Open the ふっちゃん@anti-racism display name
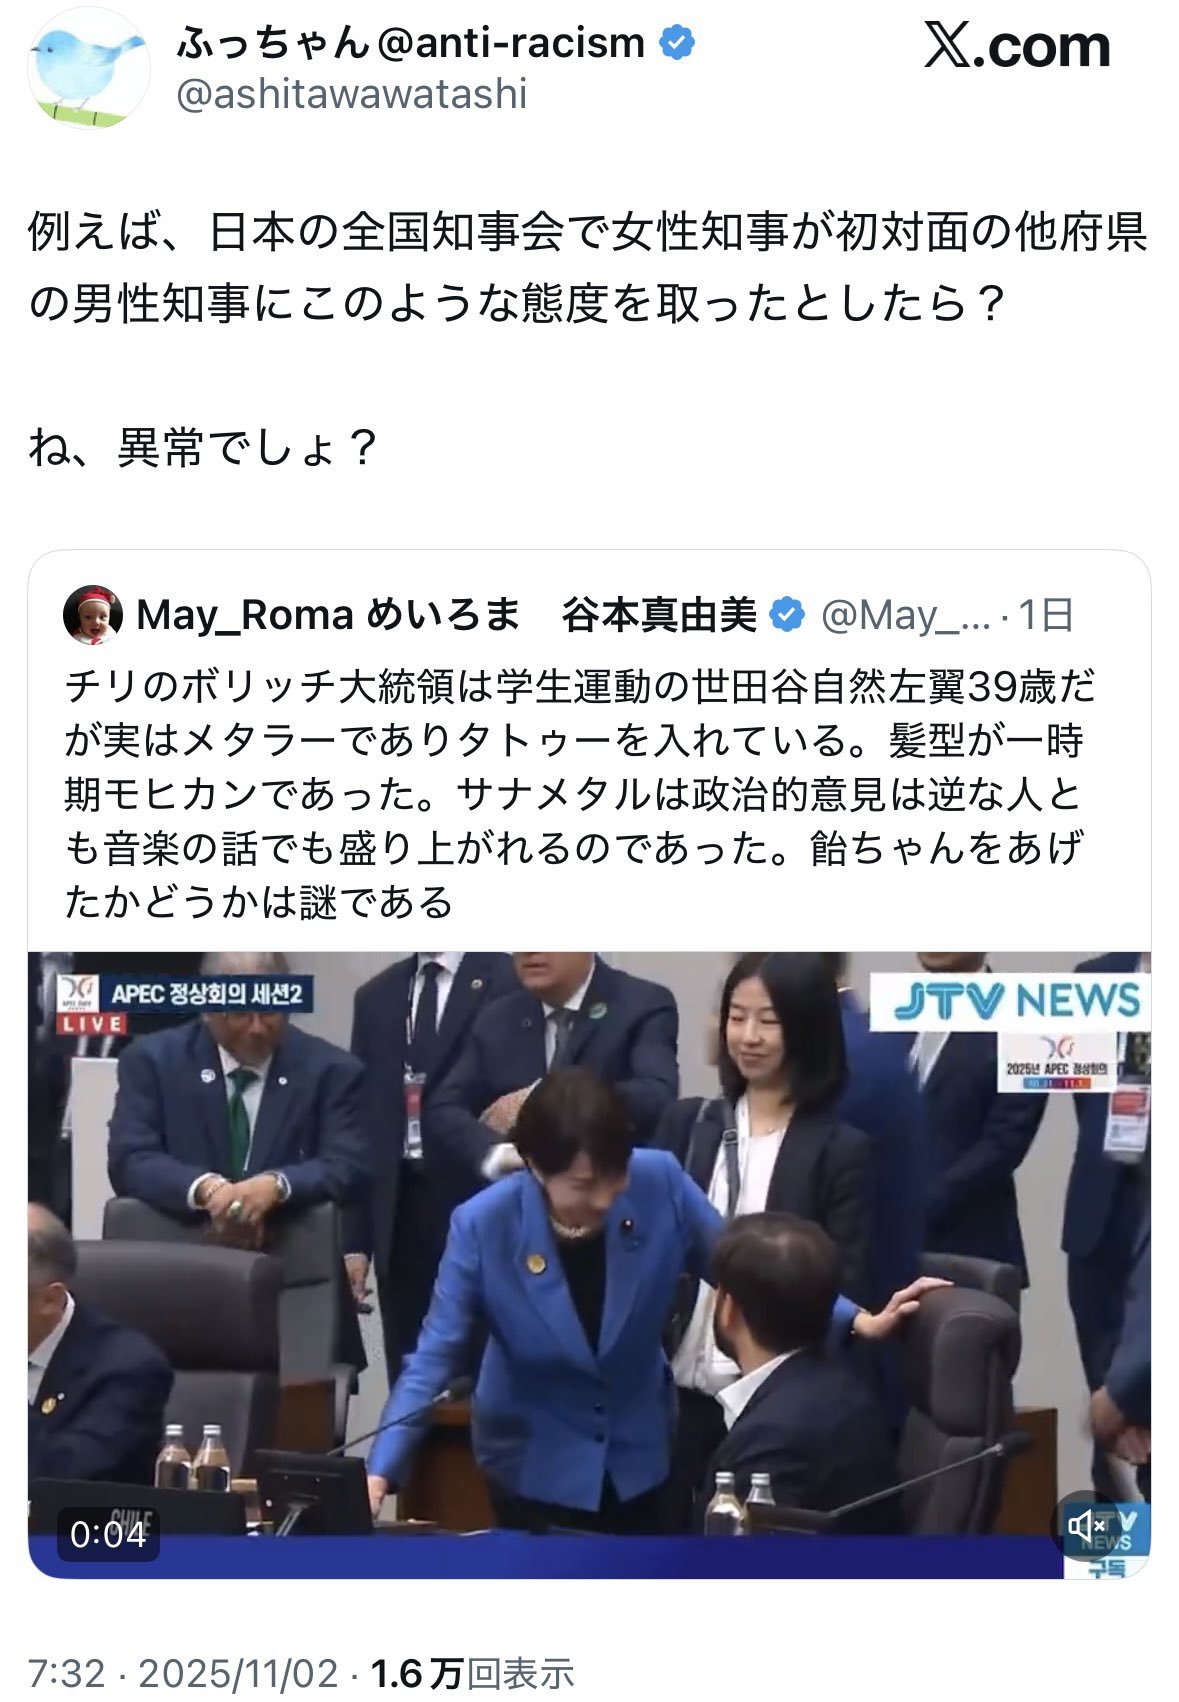 pos(411,43)
